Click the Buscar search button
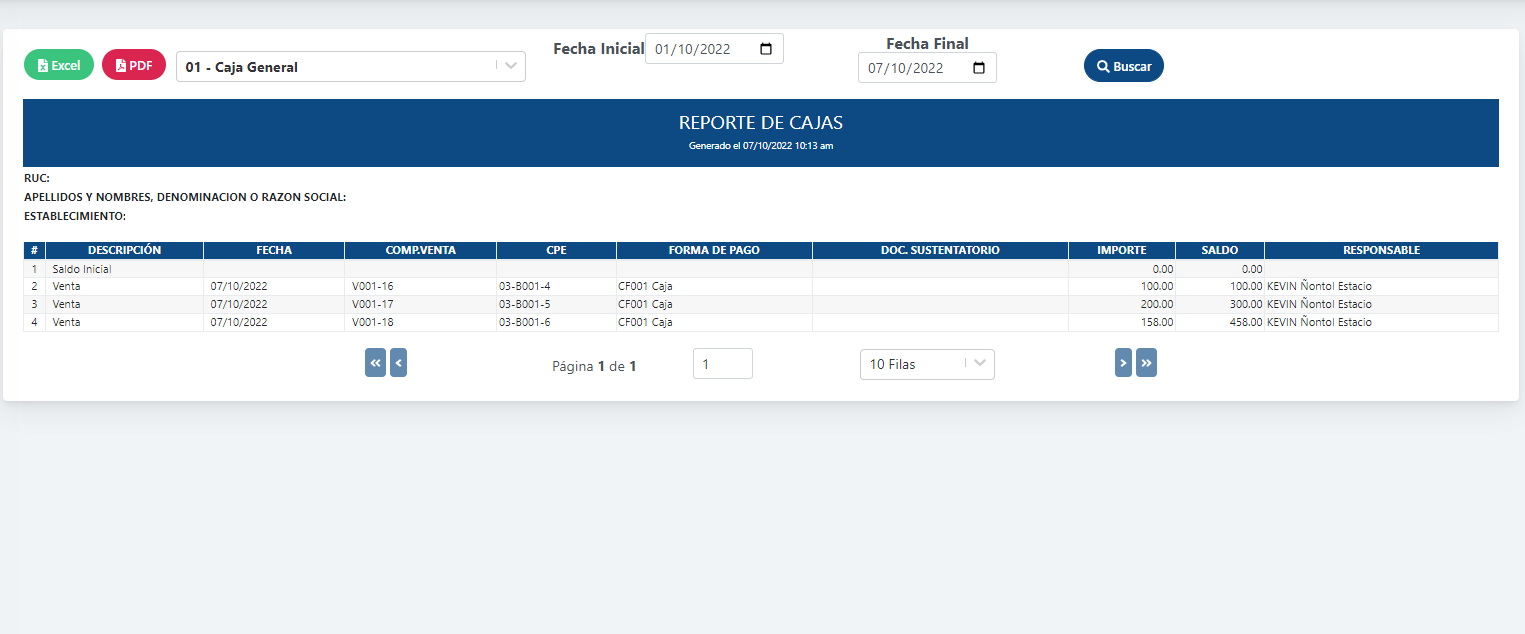This screenshot has height=634, width=1525. click(1123, 66)
